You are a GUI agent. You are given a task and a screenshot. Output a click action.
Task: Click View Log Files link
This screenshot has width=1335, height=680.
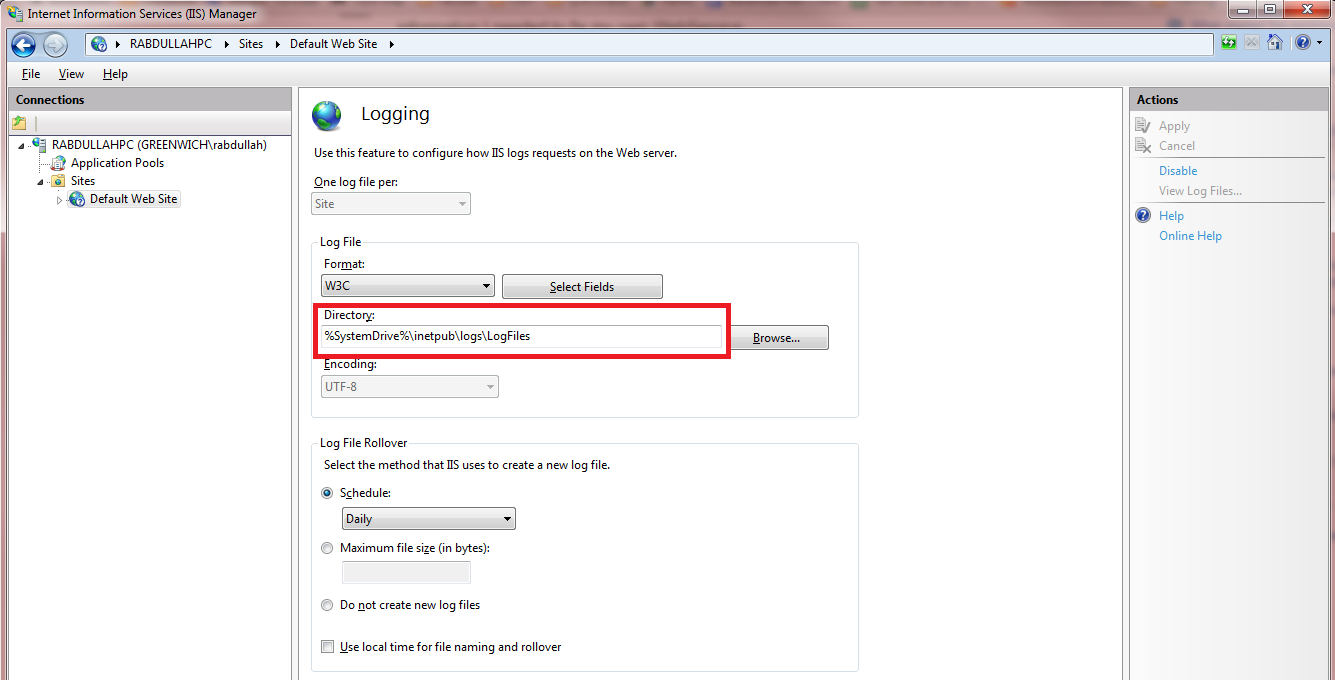1200,191
